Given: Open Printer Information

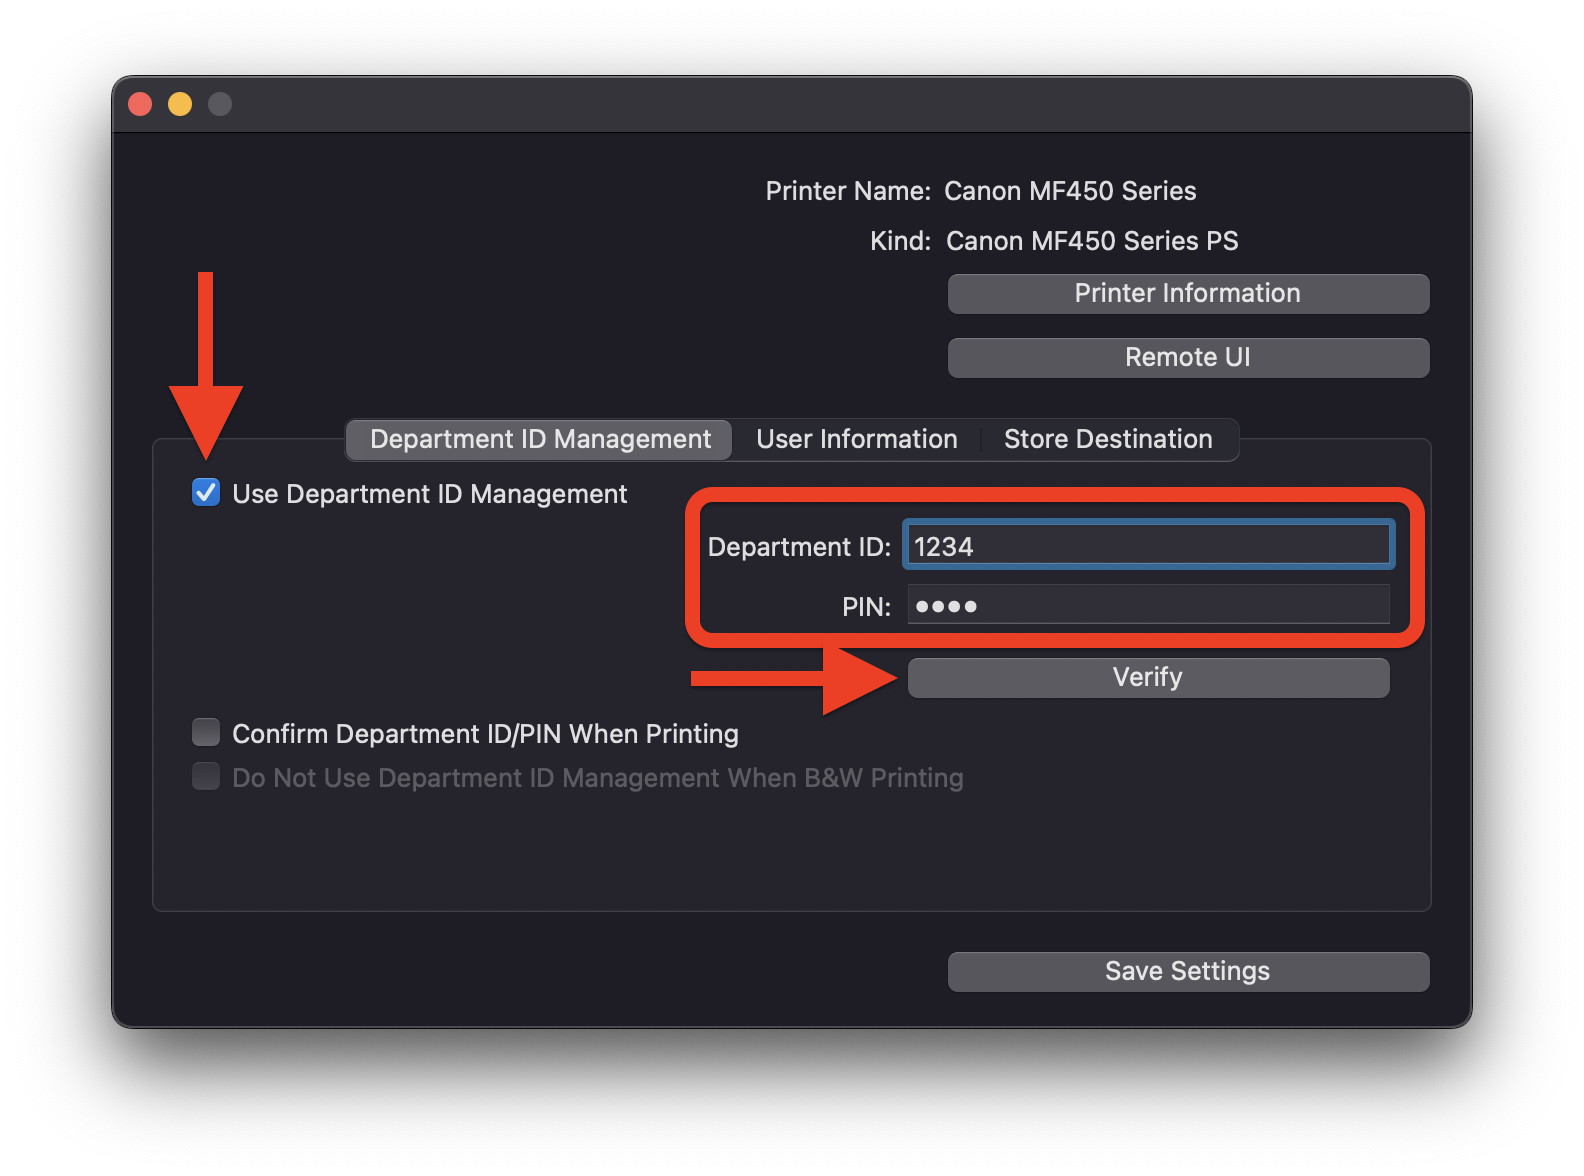Looking at the screenshot, I should [1187, 294].
